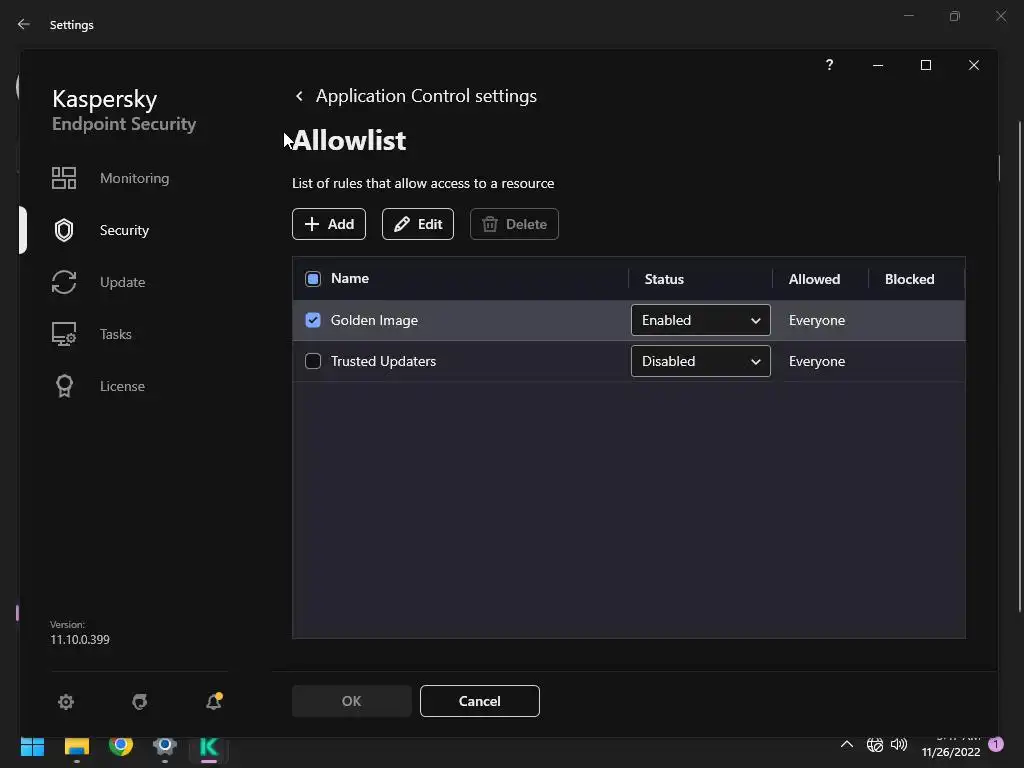Viewport: 1024px width, 768px height.
Task: Click the taskbar date 11/26/2022
Action: coord(951,752)
